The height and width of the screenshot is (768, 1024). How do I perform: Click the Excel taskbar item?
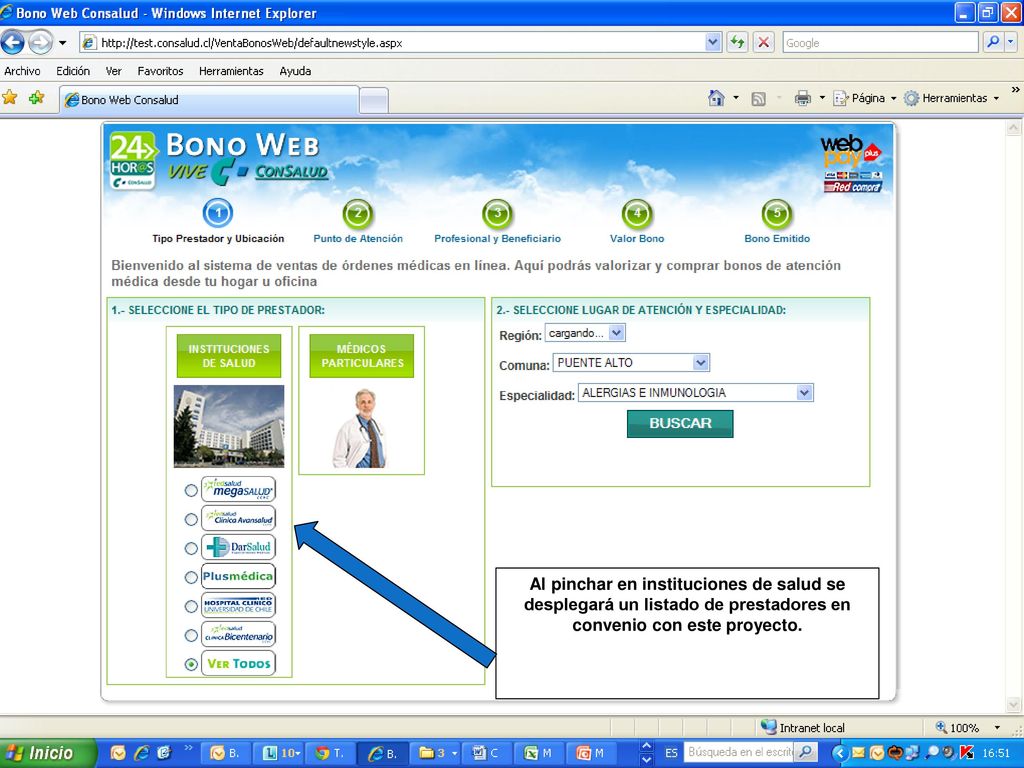[x=540, y=753]
